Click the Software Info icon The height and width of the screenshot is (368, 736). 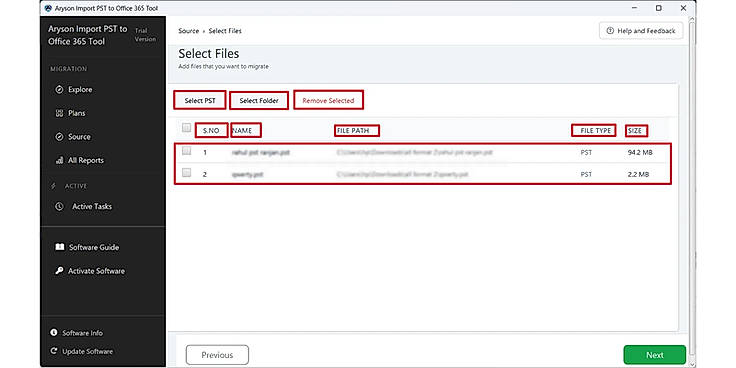coord(54,332)
